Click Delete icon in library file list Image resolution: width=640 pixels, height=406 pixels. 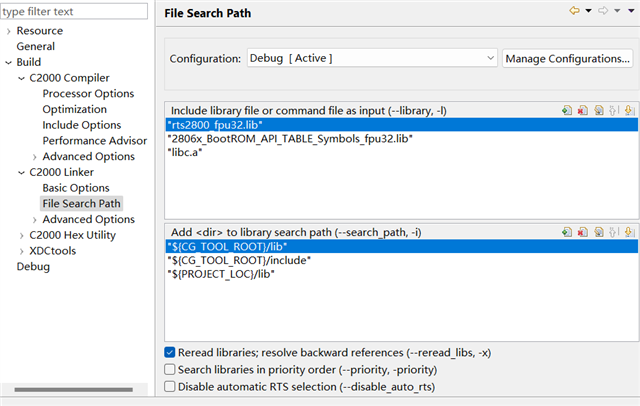click(x=581, y=110)
